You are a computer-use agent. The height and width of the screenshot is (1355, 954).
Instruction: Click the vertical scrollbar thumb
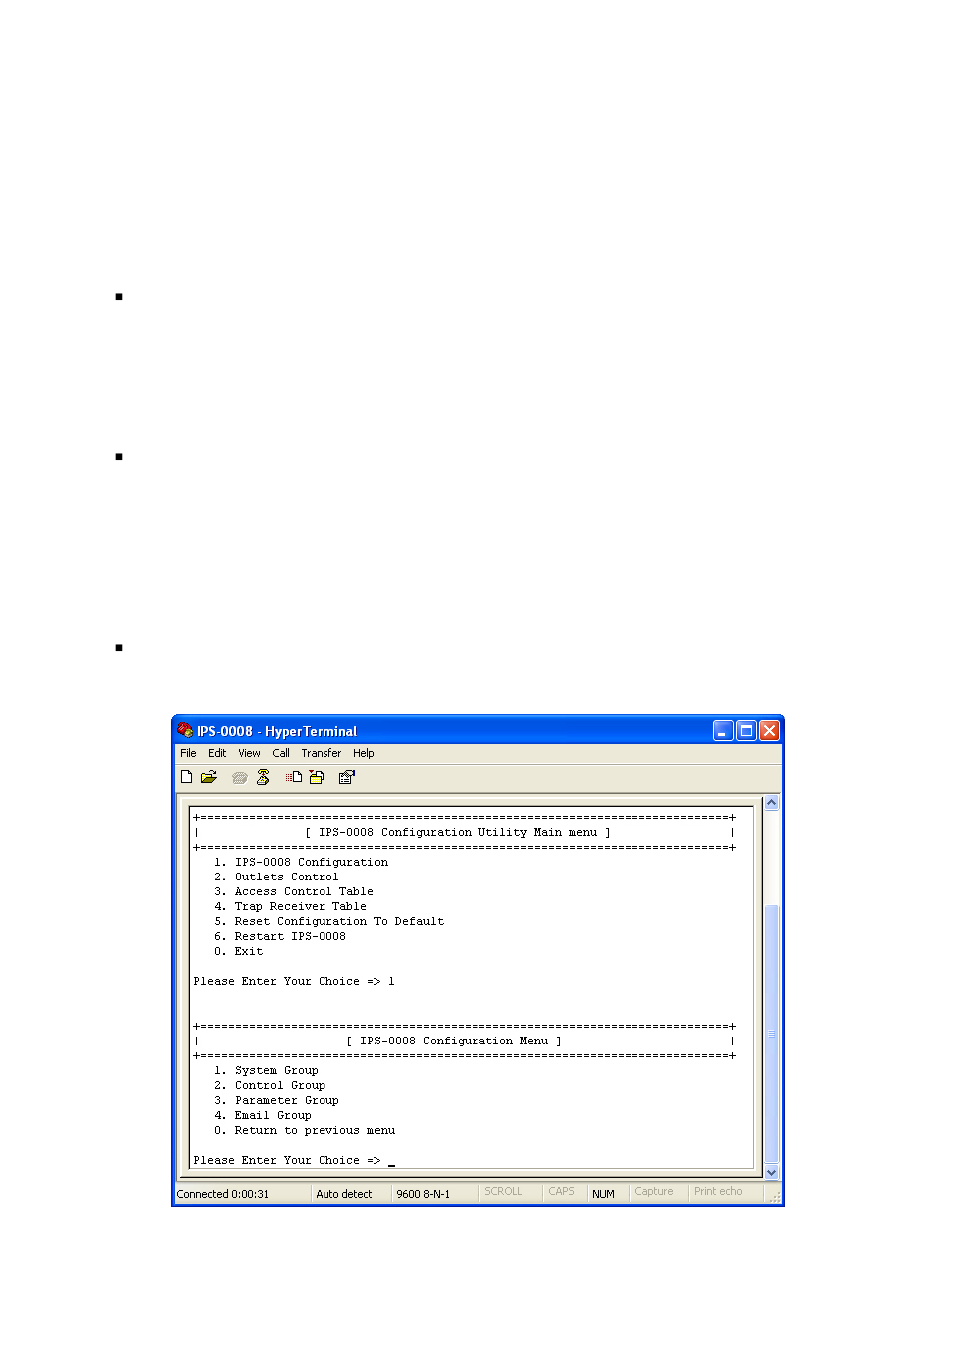point(771,1033)
